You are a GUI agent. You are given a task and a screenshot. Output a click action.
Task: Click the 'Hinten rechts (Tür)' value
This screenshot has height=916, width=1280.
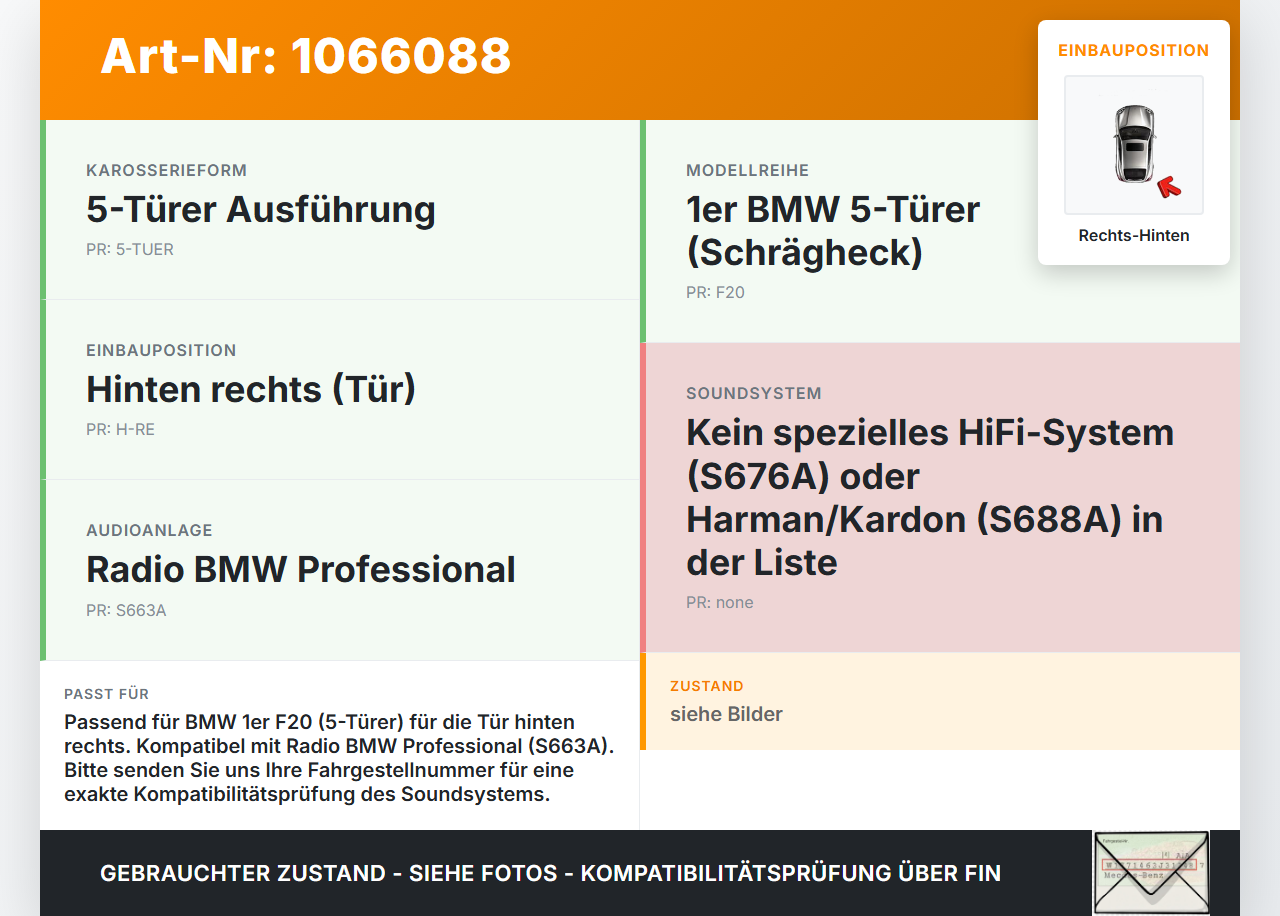click(251, 390)
